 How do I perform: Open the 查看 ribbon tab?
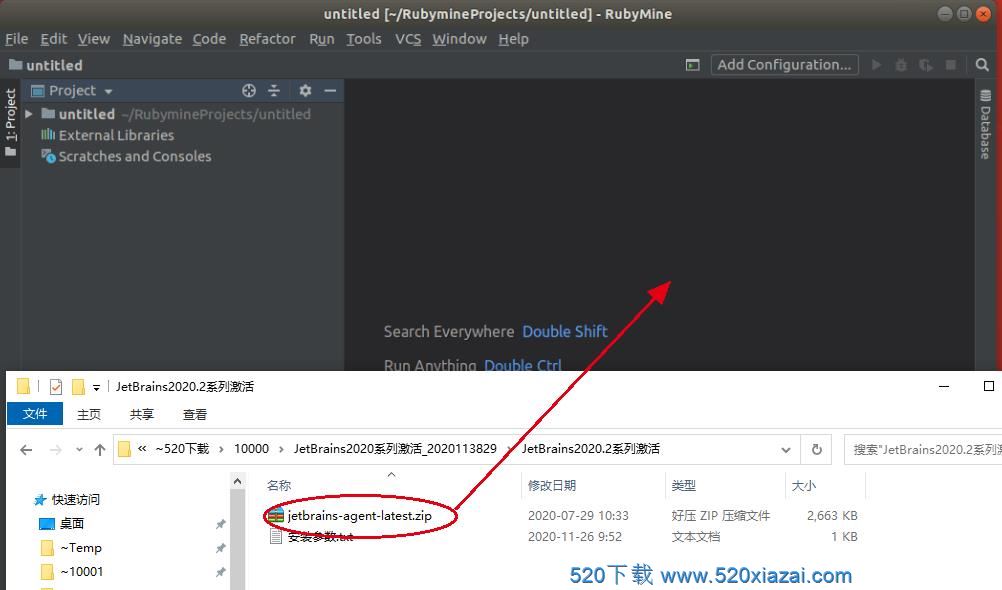[195, 414]
